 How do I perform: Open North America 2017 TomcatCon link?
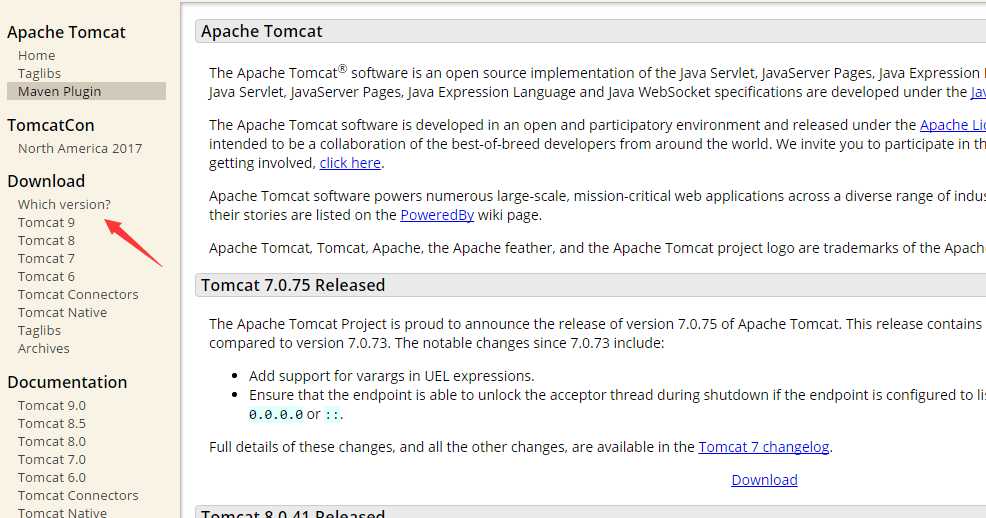click(x=80, y=148)
